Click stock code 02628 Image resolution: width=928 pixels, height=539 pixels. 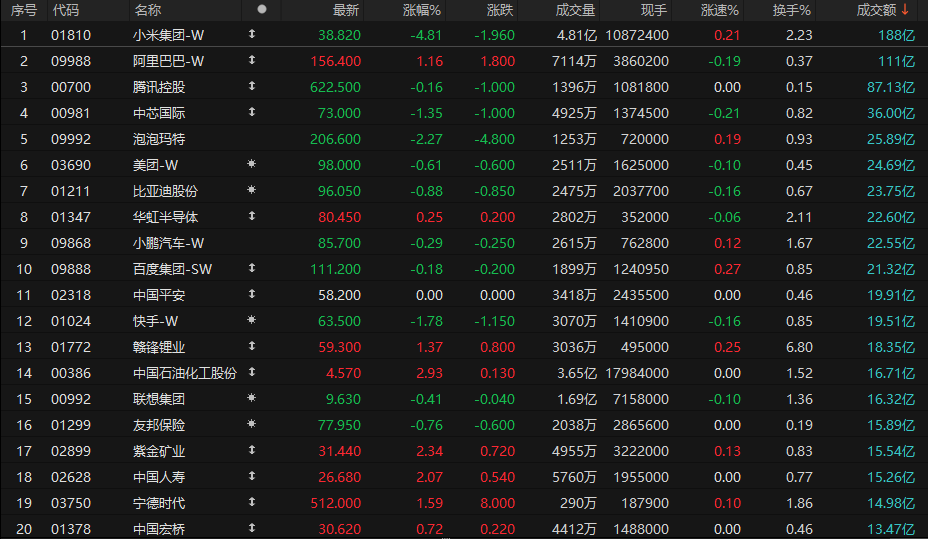[x=71, y=477]
